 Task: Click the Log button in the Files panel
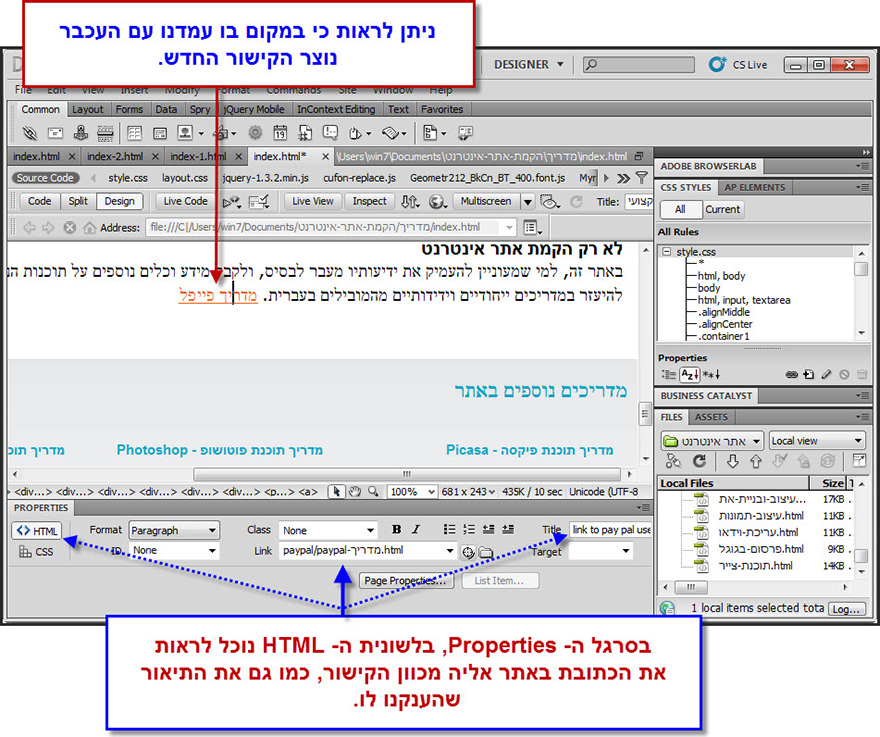pyautogui.click(x=846, y=608)
